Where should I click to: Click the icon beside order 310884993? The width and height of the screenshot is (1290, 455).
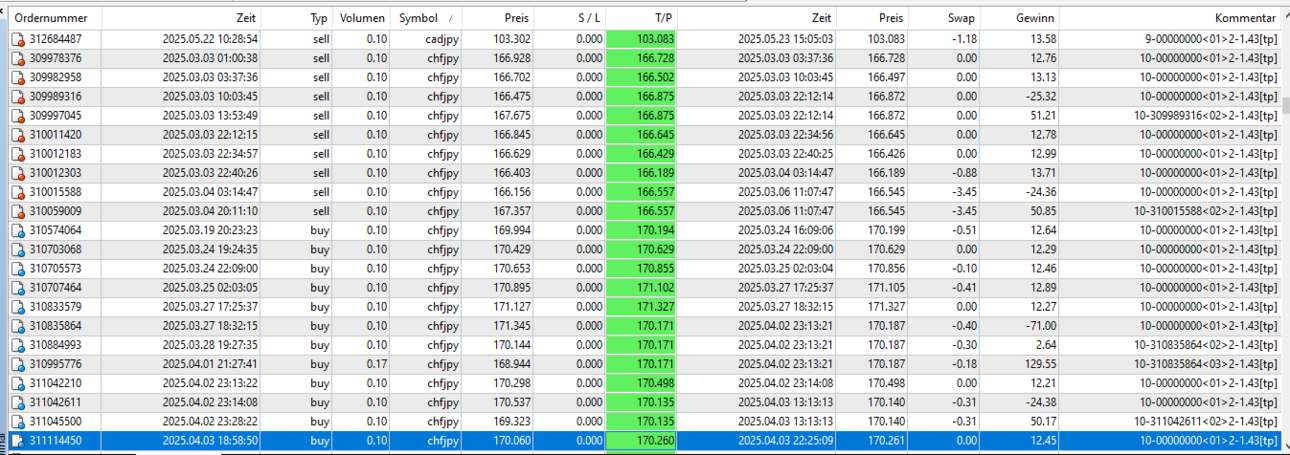[x=17, y=344]
